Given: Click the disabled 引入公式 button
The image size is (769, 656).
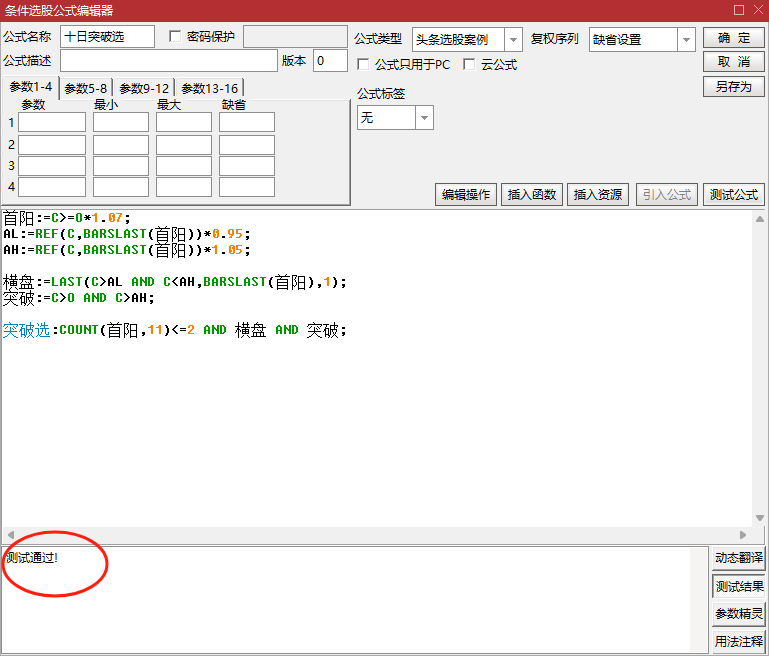Looking at the screenshot, I should [666, 195].
